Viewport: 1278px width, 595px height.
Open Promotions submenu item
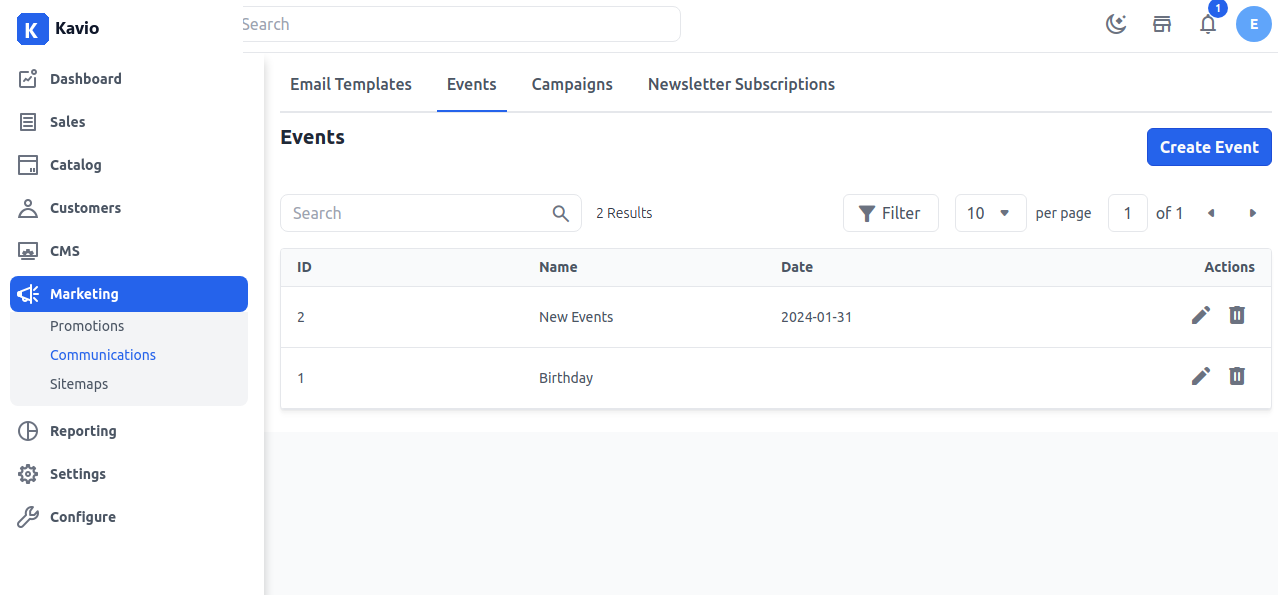pos(87,326)
